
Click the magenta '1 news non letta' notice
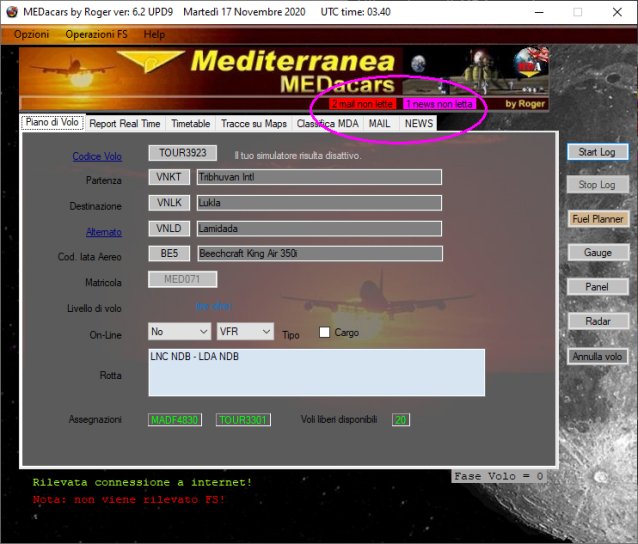[439, 104]
